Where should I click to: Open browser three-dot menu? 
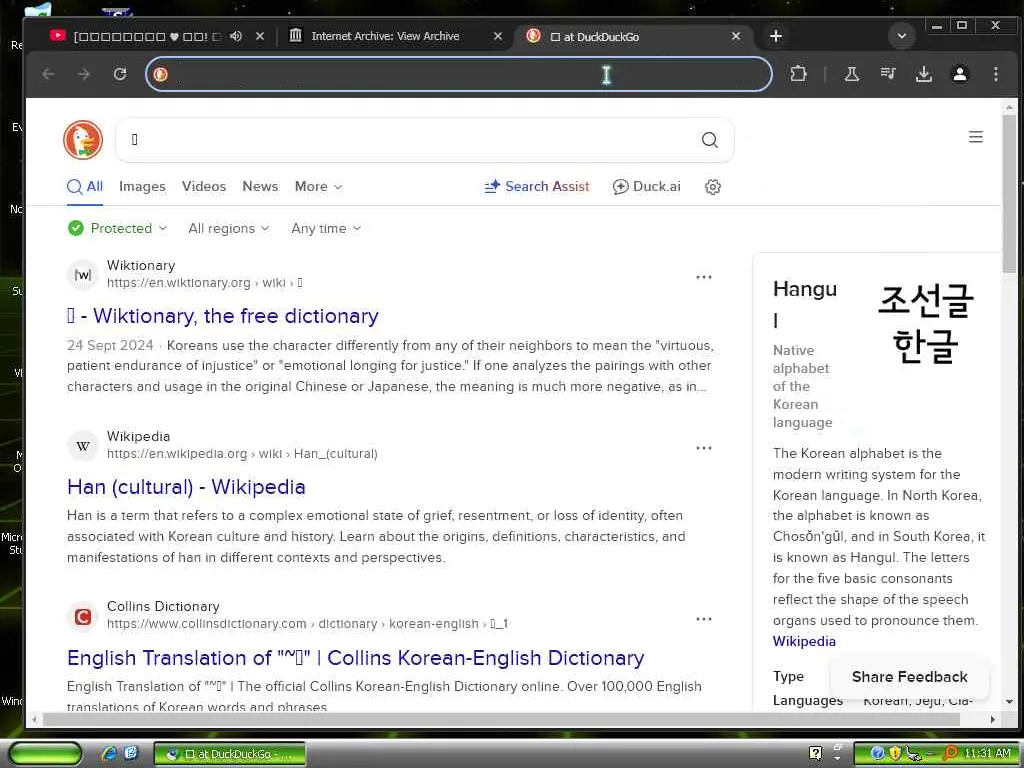(x=995, y=74)
